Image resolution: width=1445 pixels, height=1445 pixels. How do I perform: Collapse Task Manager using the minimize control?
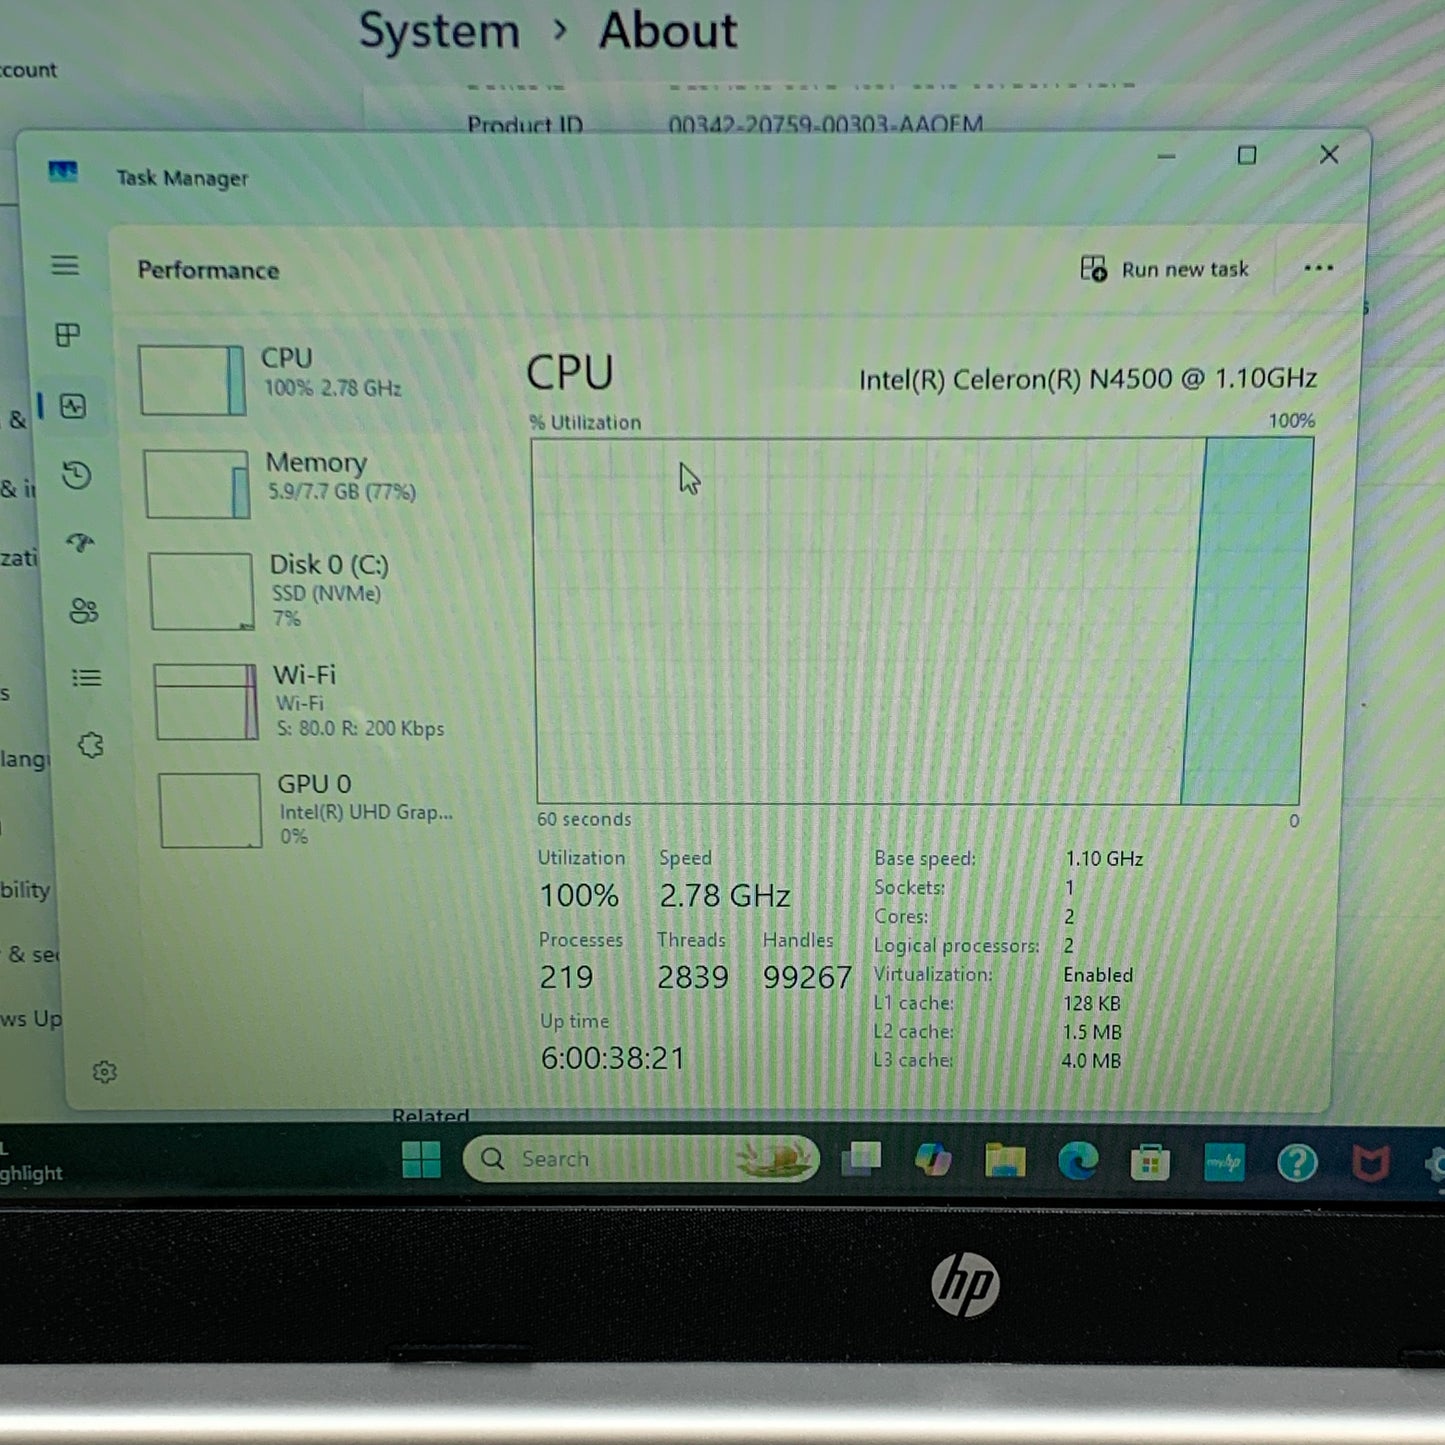[x=1165, y=156]
